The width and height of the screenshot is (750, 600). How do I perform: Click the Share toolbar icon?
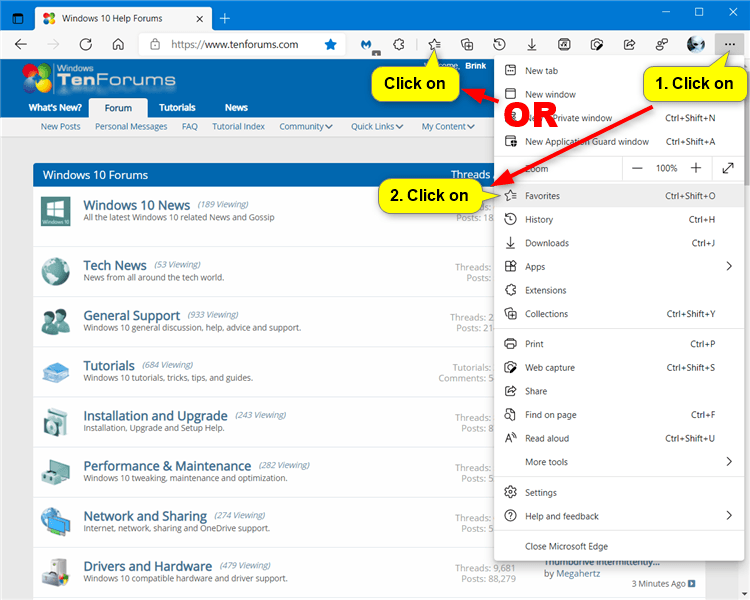[x=629, y=44]
